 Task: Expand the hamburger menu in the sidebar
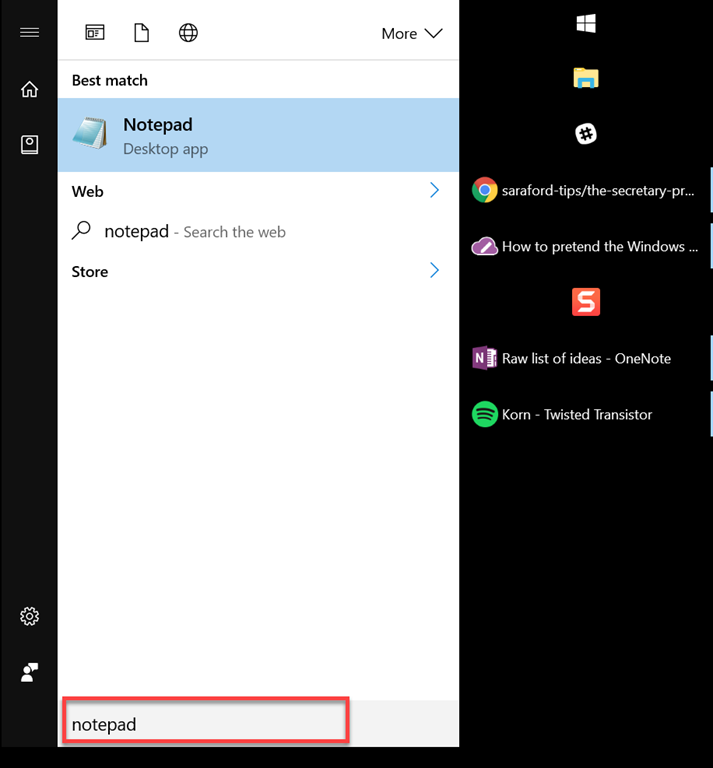pyautogui.click(x=29, y=32)
